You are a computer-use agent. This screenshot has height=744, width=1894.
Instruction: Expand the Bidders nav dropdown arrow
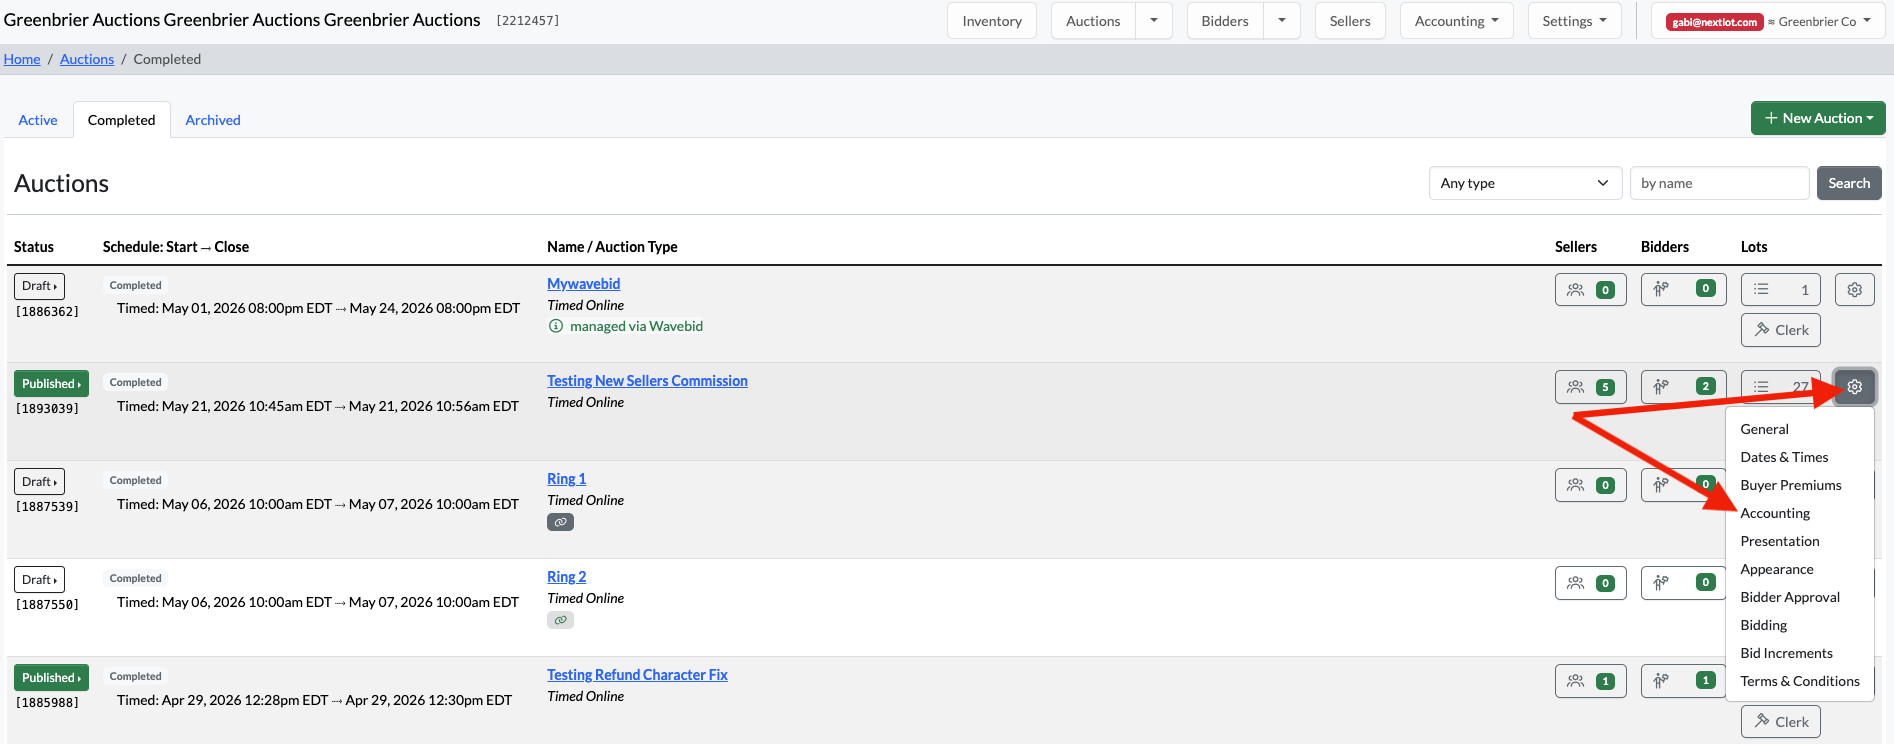click(x=1282, y=21)
